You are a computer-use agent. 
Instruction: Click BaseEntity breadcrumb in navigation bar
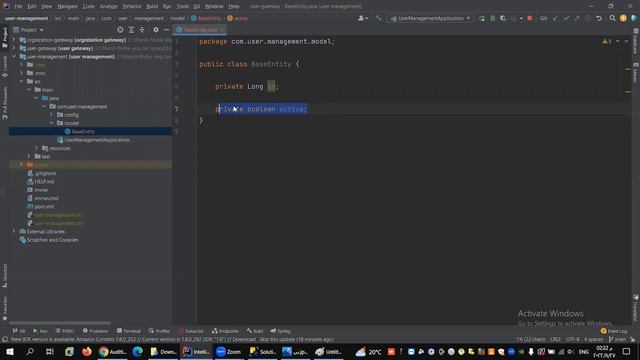(x=206, y=18)
